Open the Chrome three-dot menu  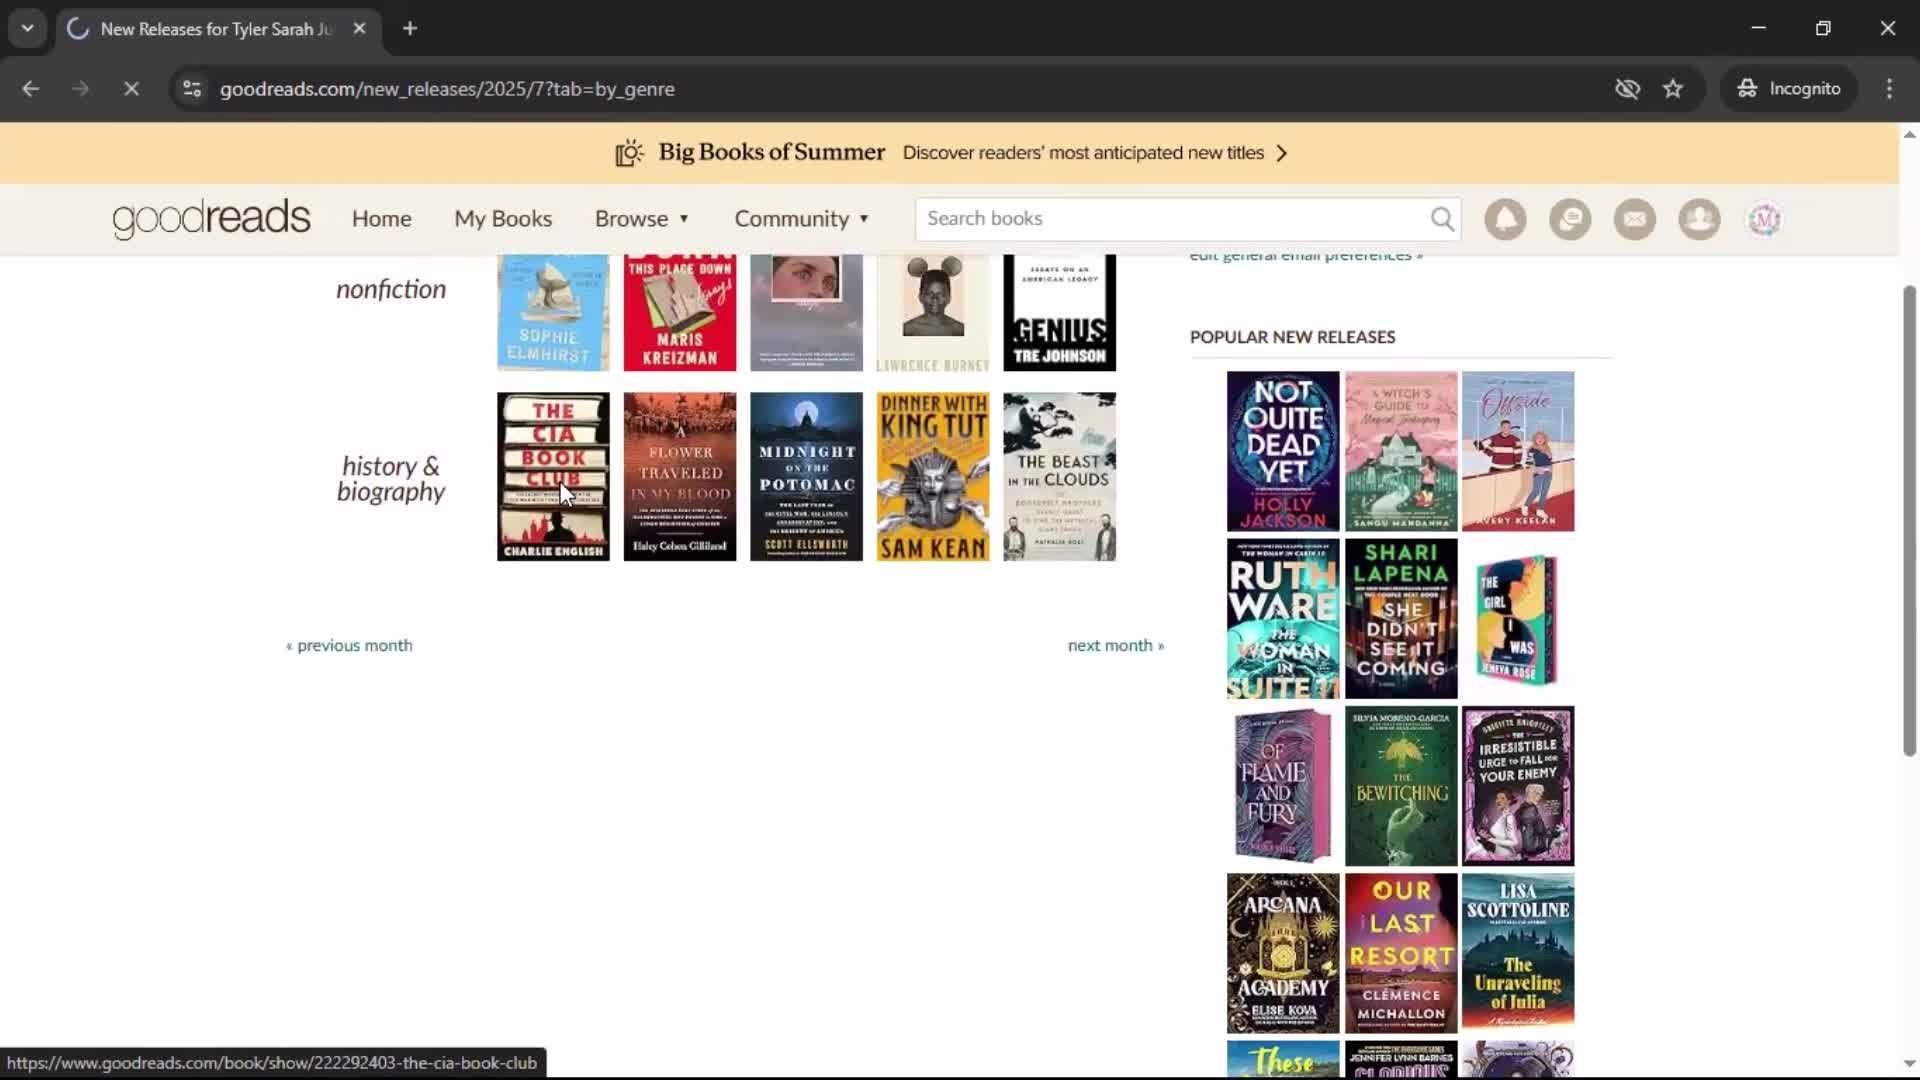coord(1889,89)
